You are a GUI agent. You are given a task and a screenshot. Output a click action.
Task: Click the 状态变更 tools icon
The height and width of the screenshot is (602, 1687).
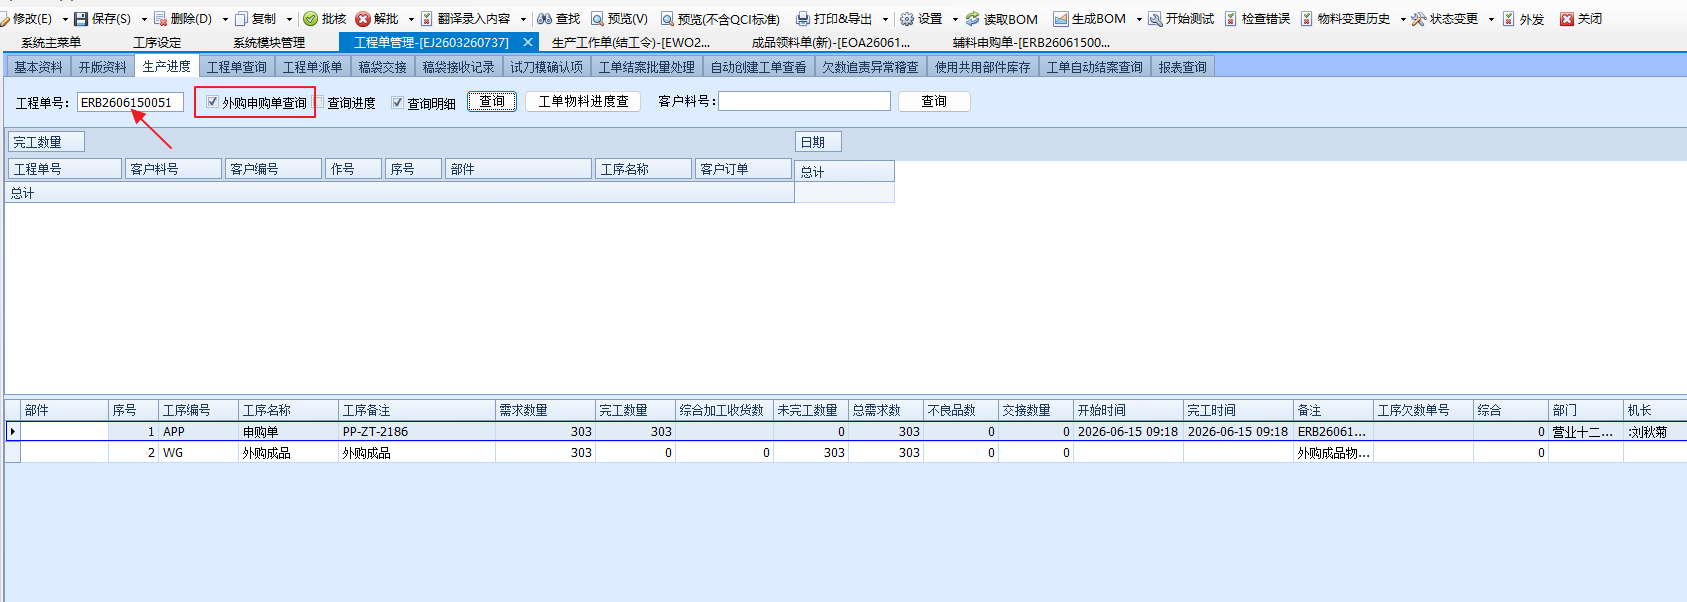click(1418, 19)
